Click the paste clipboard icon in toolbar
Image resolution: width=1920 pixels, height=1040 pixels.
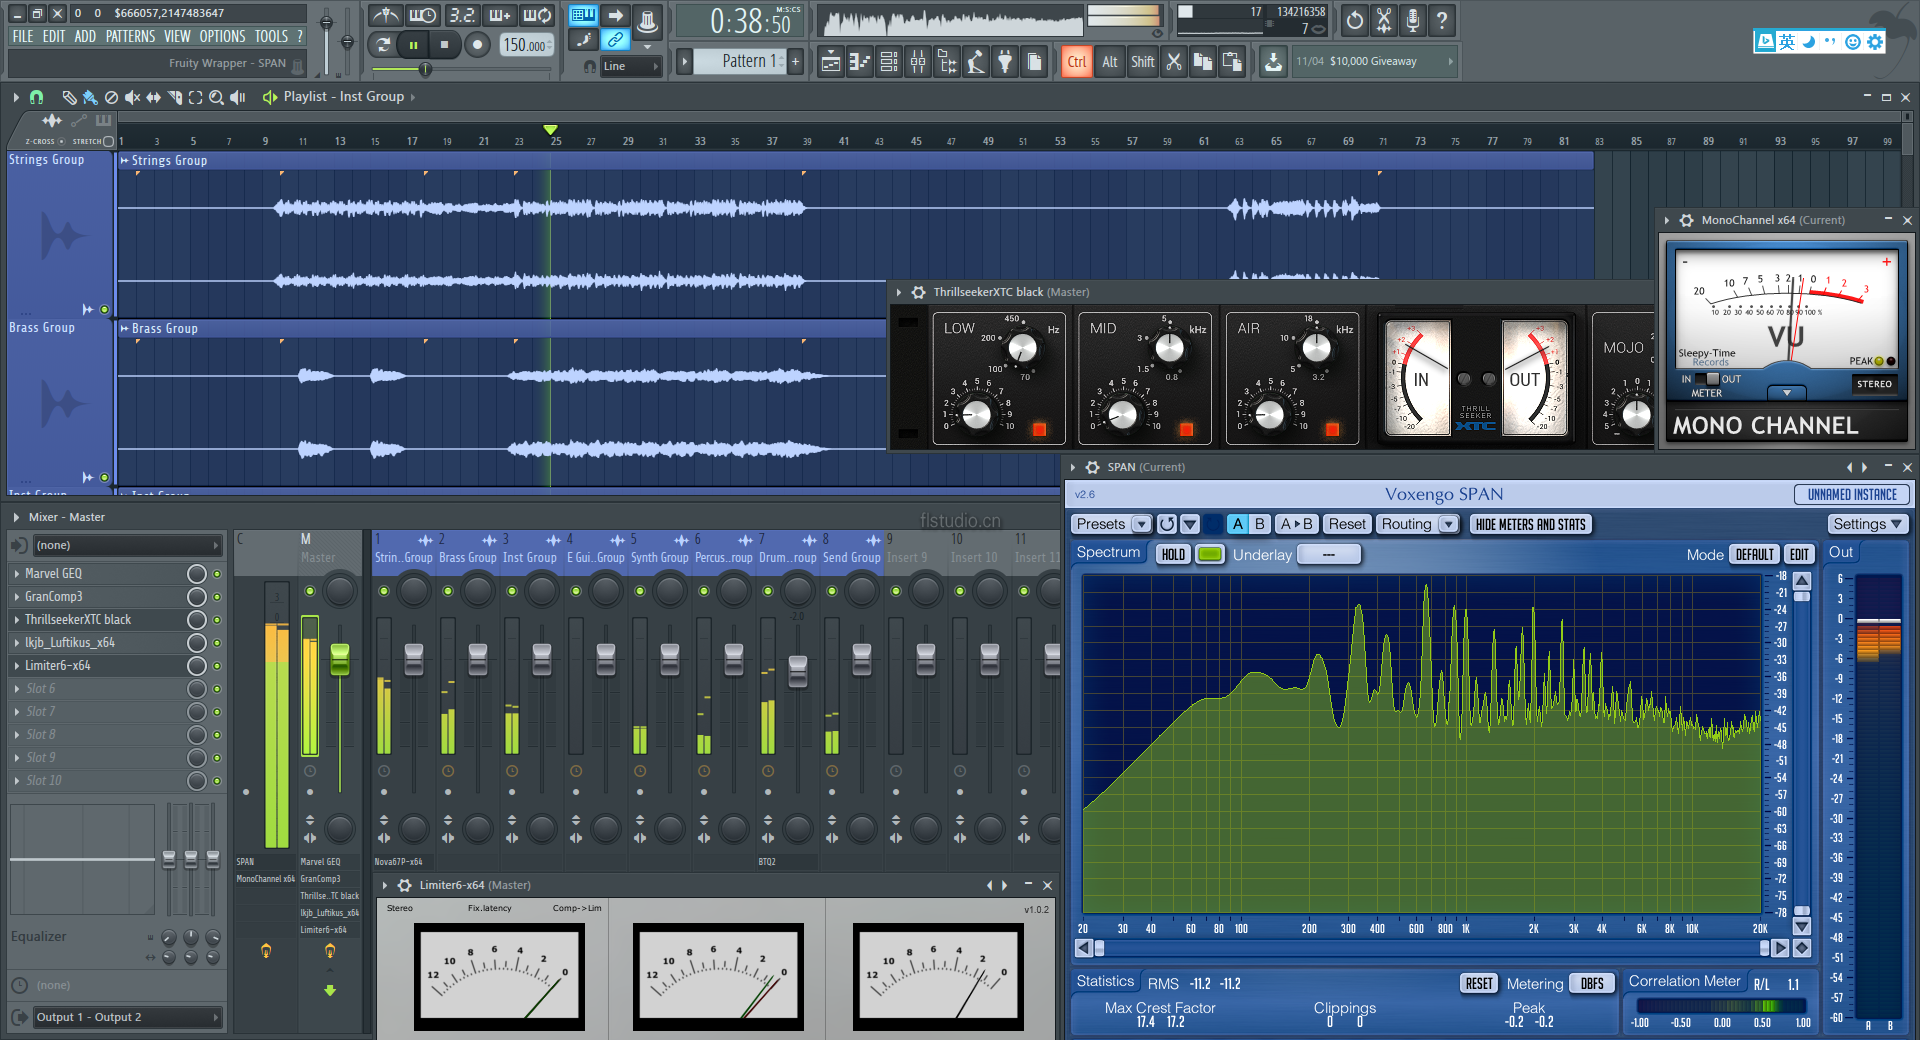[x=1232, y=62]
